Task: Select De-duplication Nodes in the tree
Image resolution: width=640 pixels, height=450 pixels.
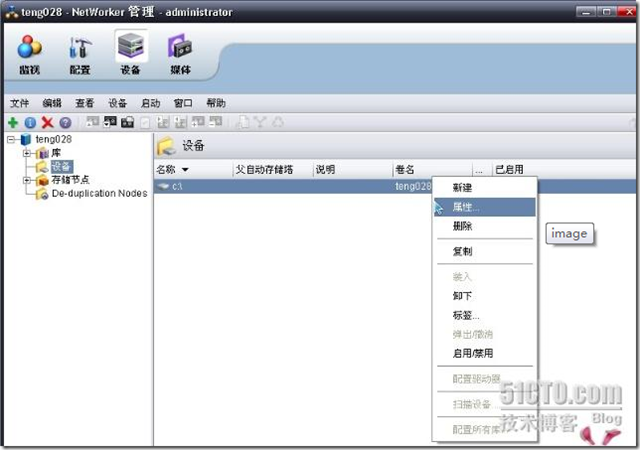Action: tap(100, 193)
